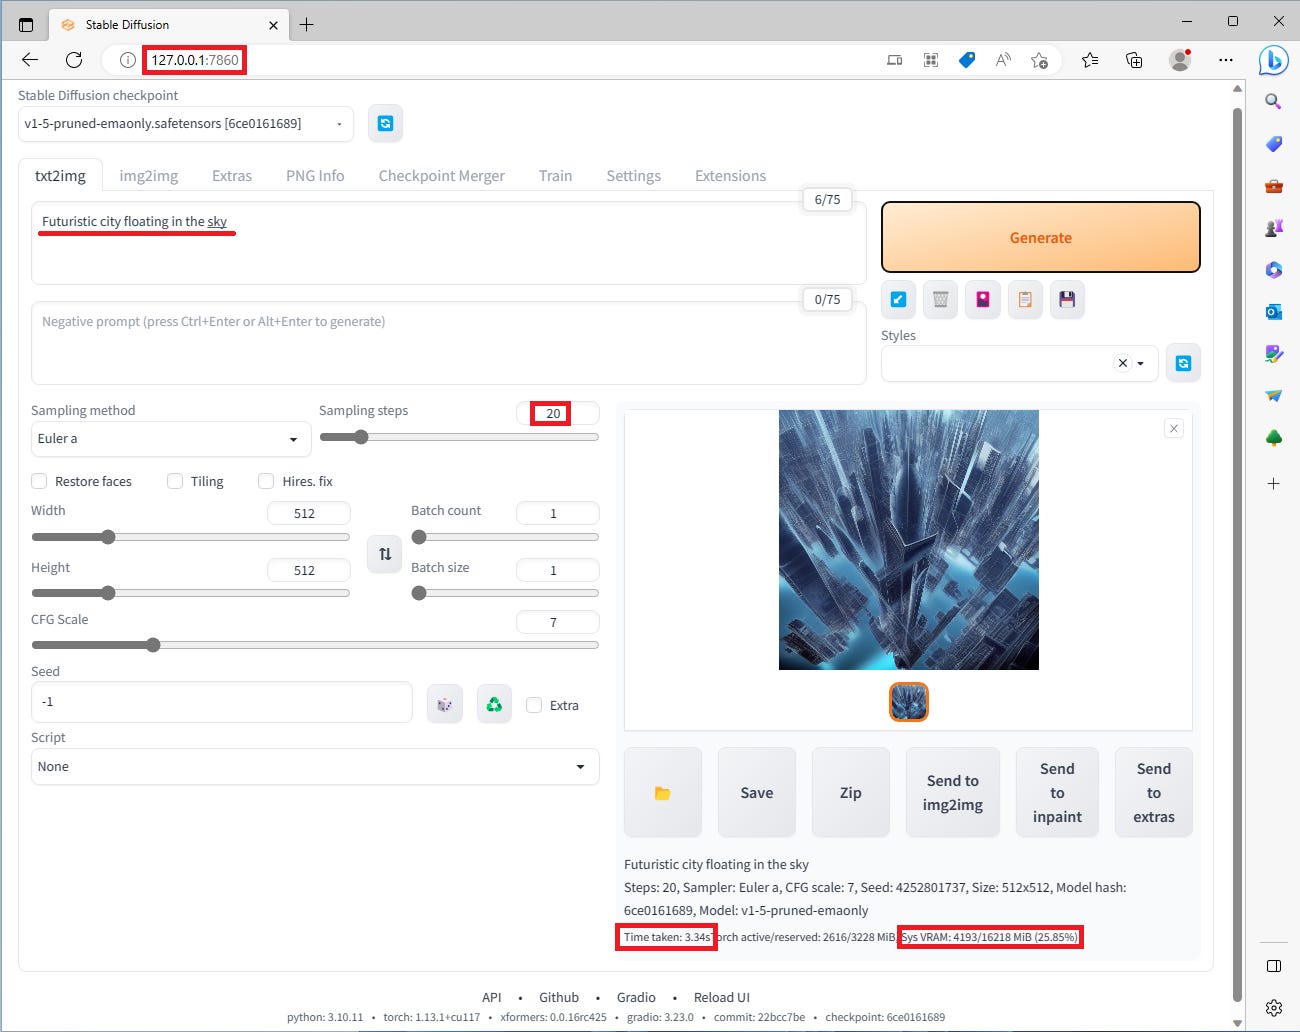
Task: Turn on Tiling generation
Action: coord(174,481)
